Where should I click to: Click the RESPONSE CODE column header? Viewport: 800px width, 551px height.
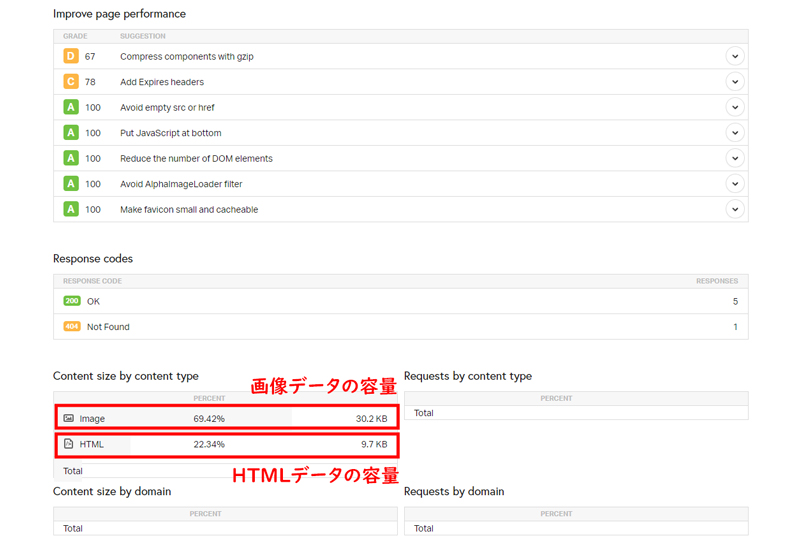click(92, 281)
